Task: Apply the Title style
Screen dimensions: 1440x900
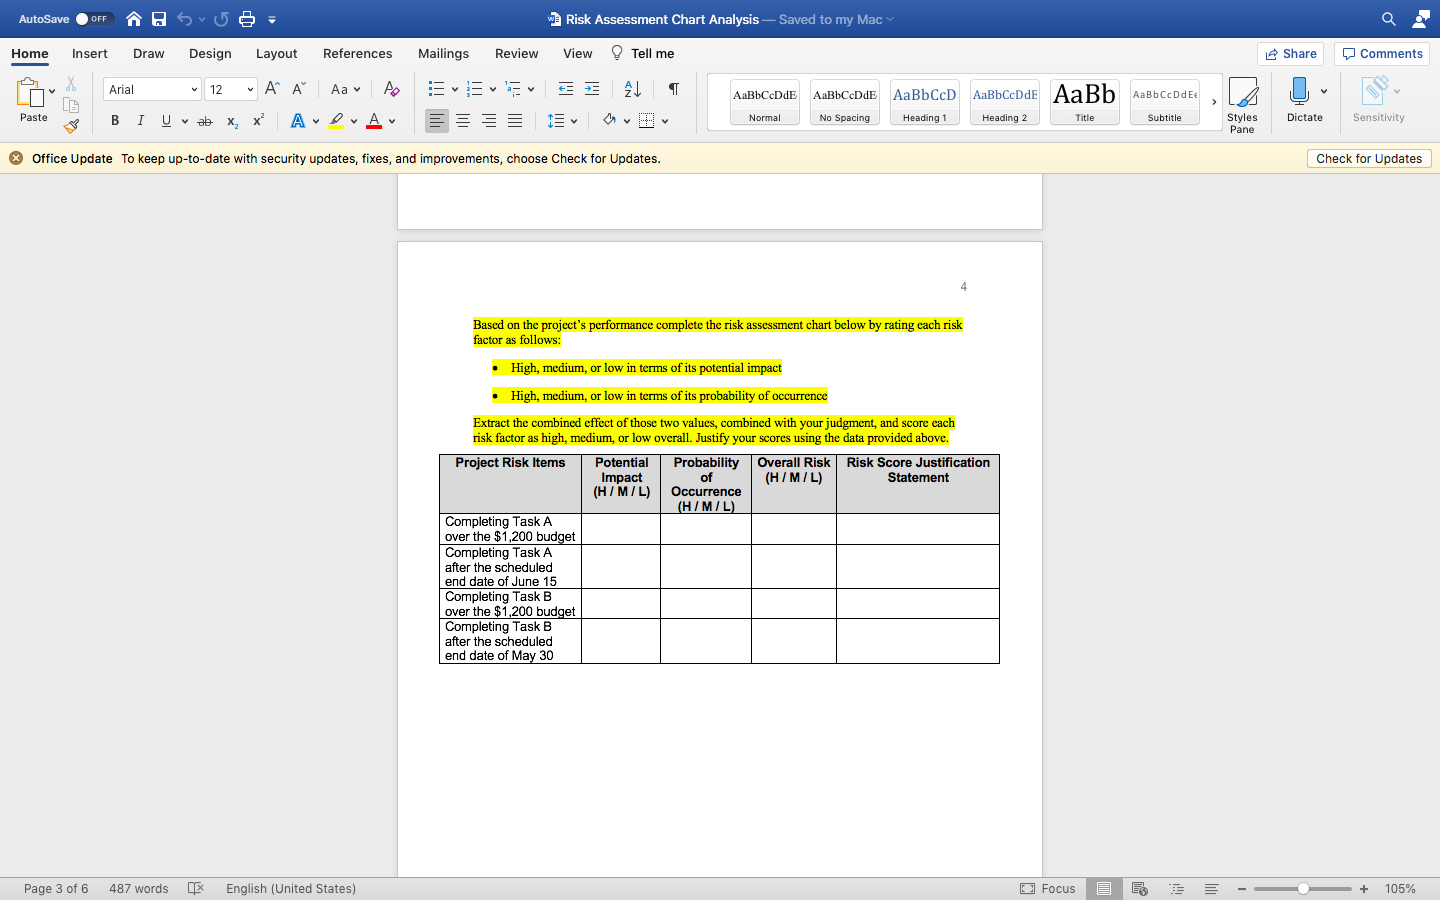Action: [x=1085, y=102]
